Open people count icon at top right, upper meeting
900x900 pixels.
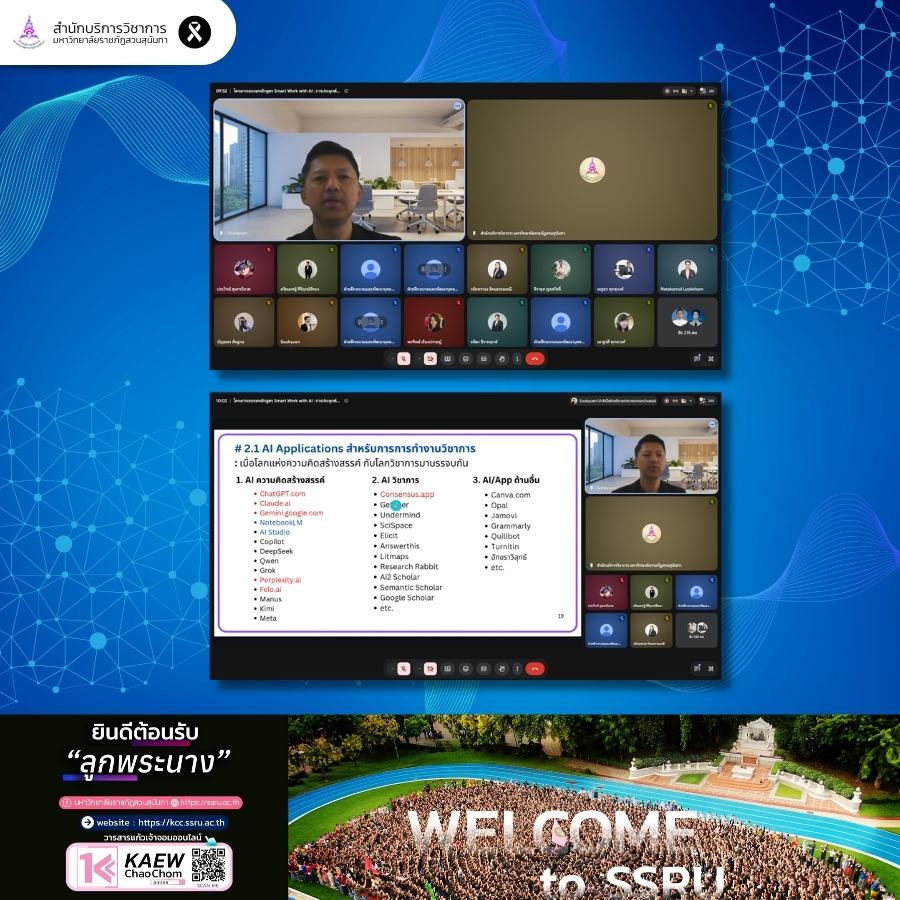[x=708, y=91]
